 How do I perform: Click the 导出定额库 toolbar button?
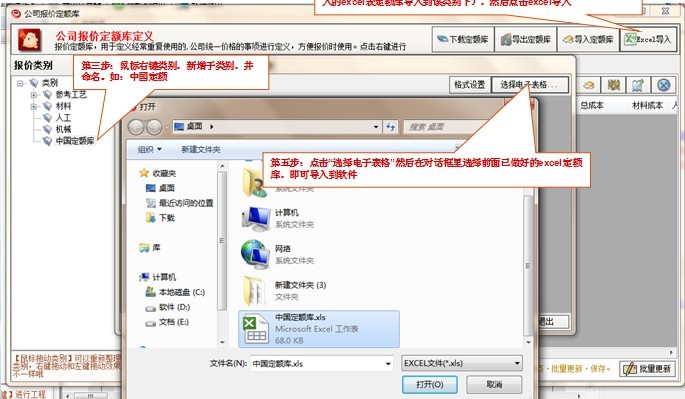[526, 39]
